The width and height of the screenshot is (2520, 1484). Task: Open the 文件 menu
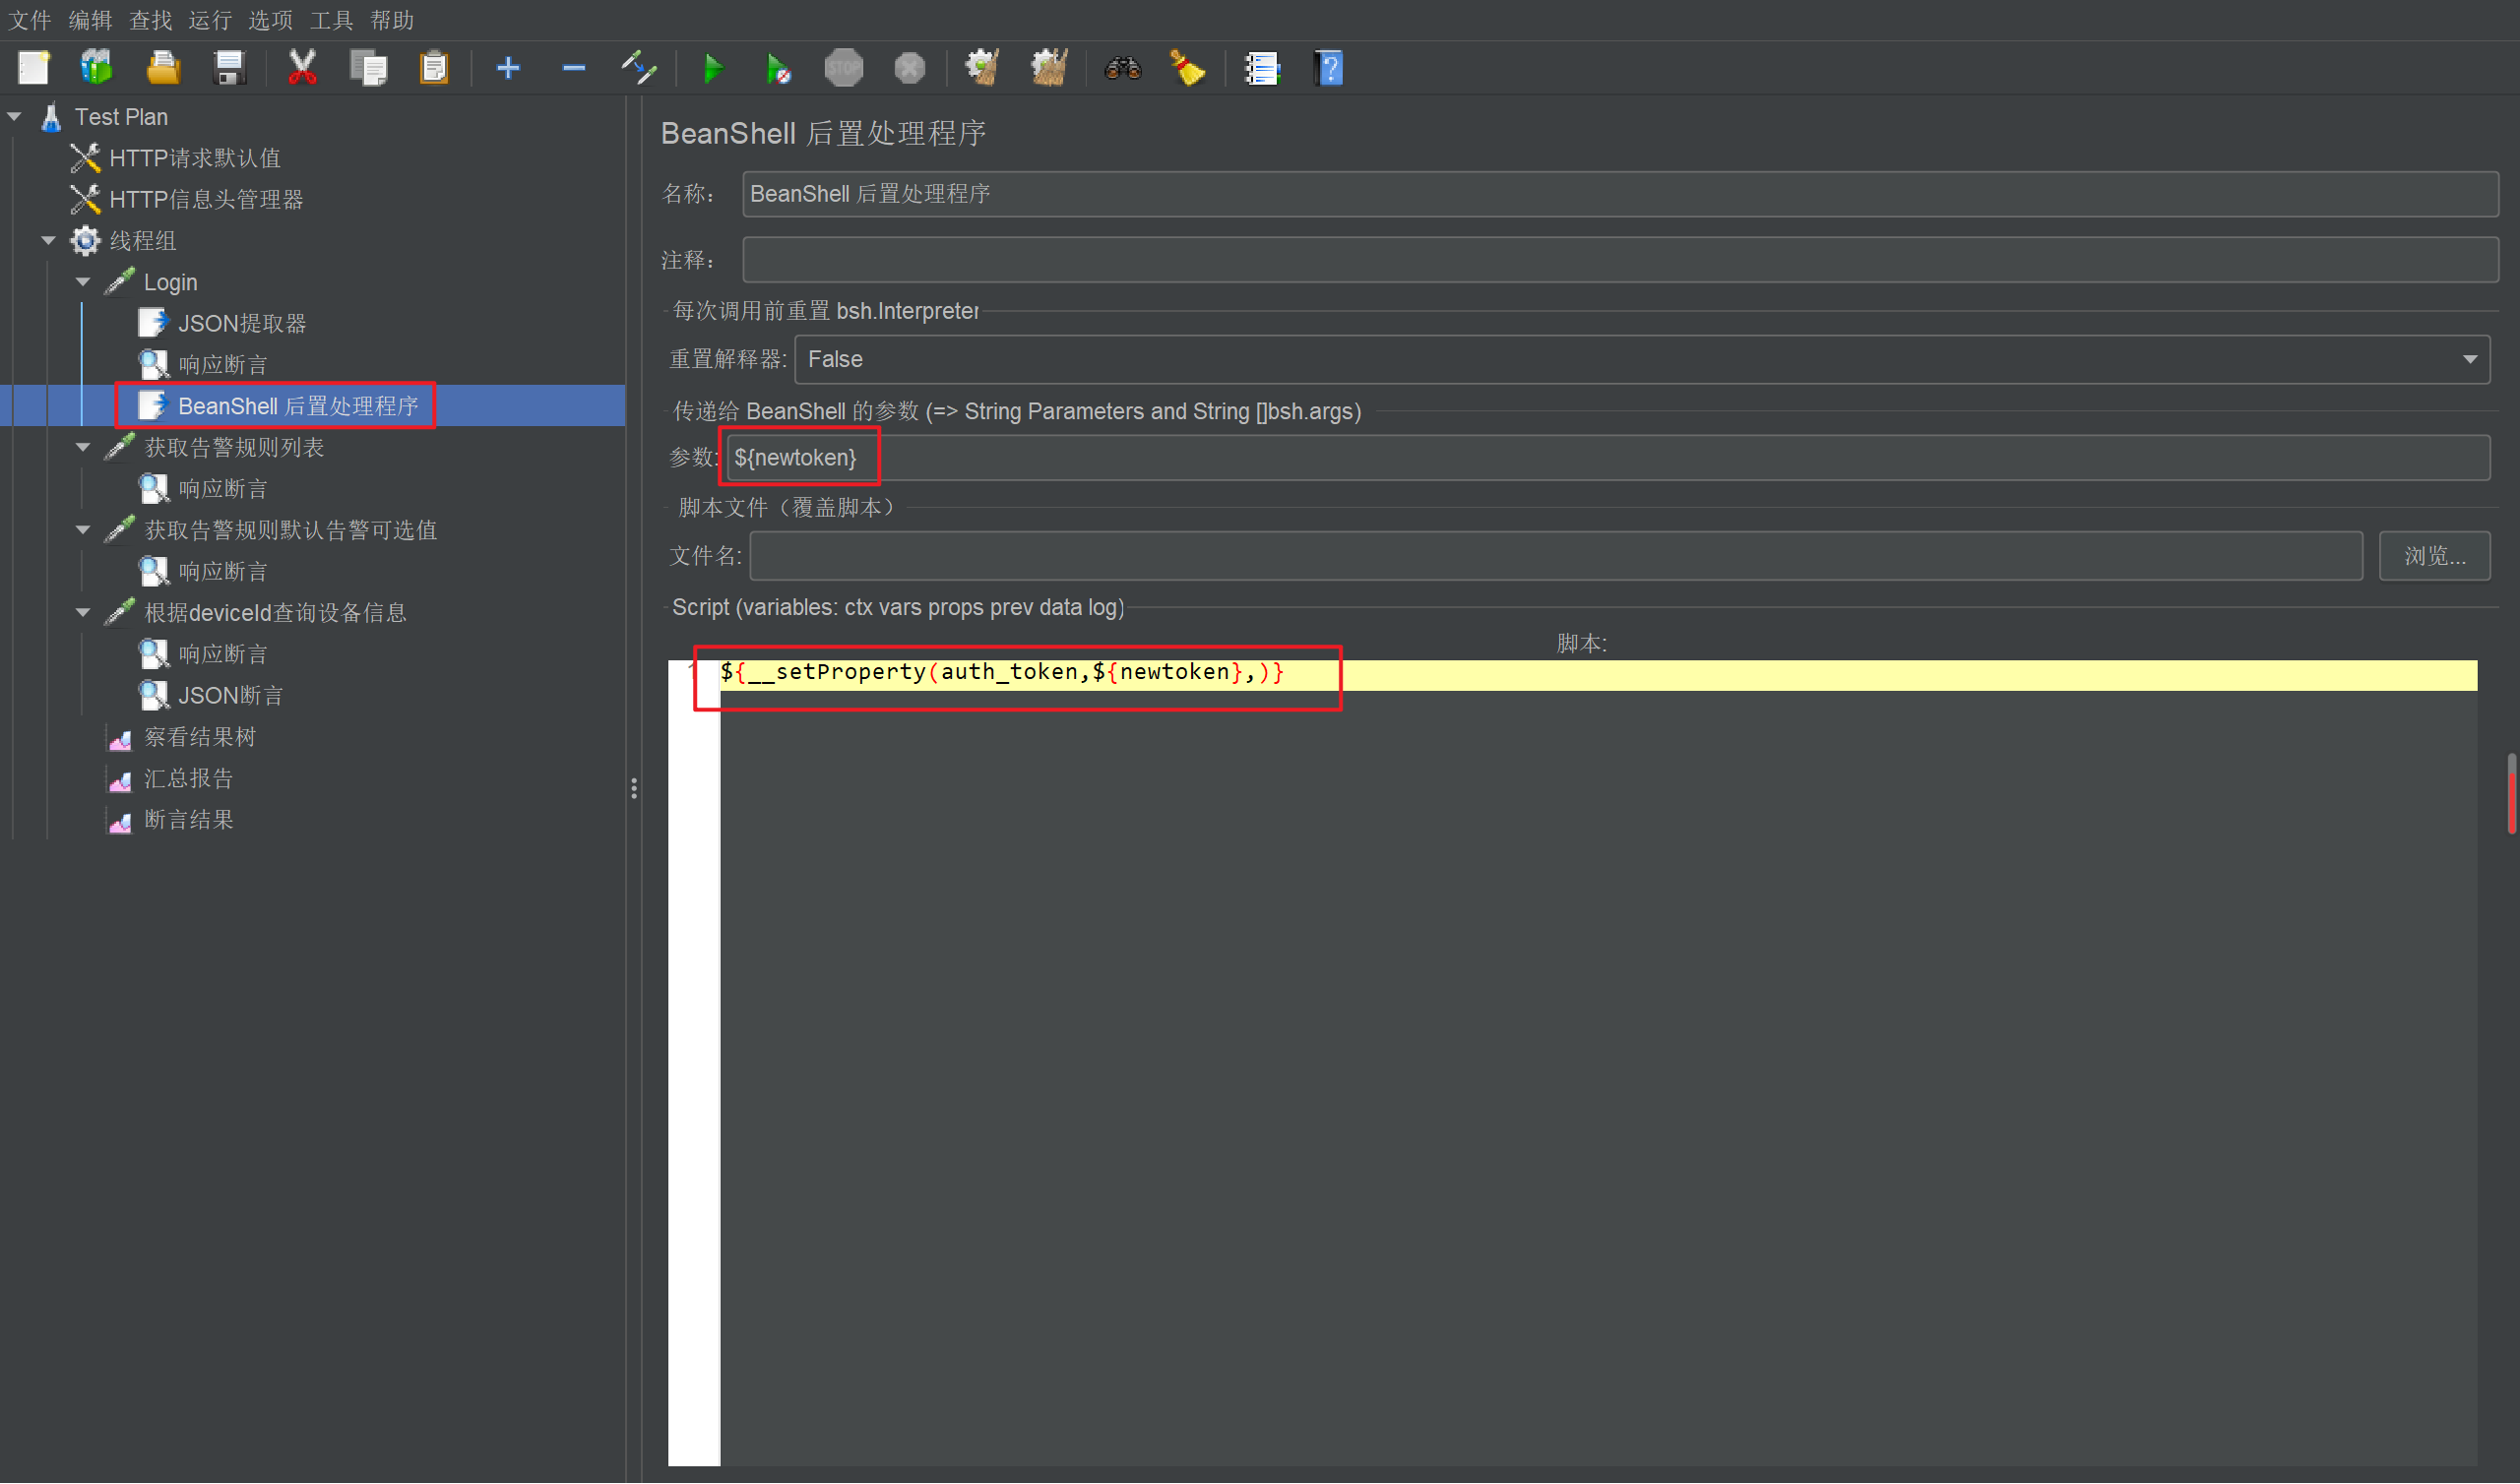(29, 20)
